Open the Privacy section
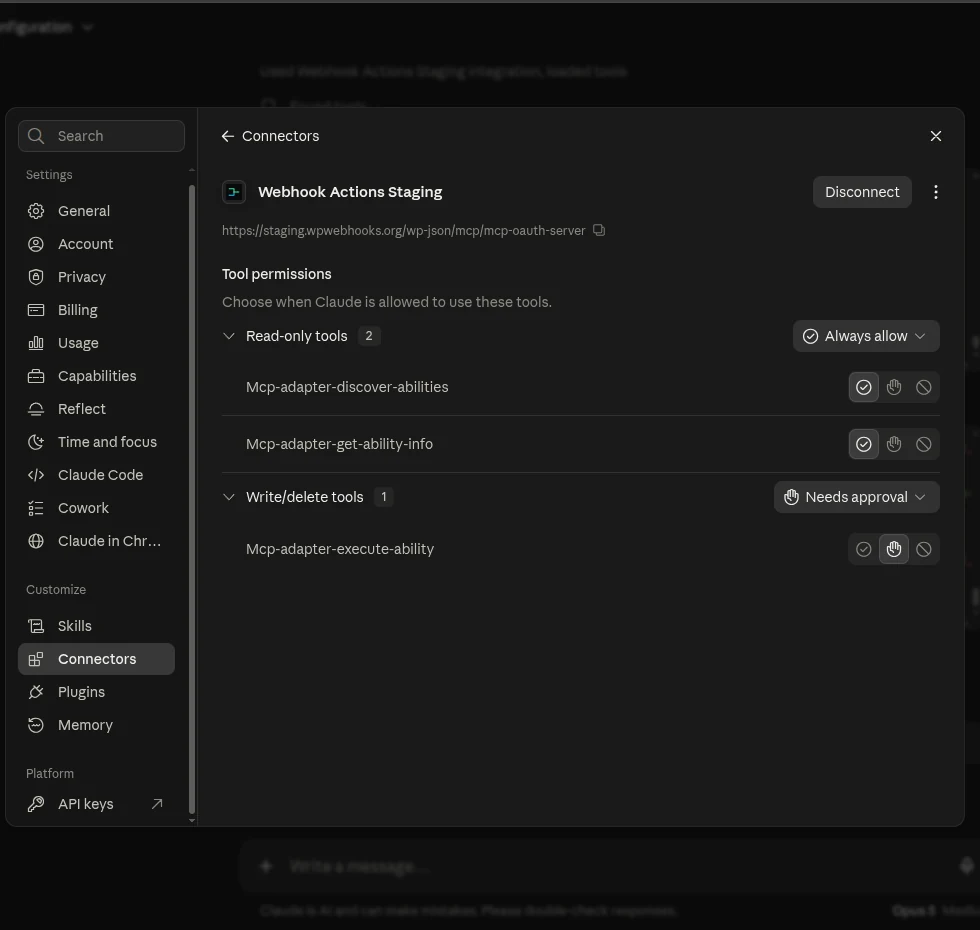Image resolution: width=980 pixels, height=930 pixels. click(x=96, y=277)
